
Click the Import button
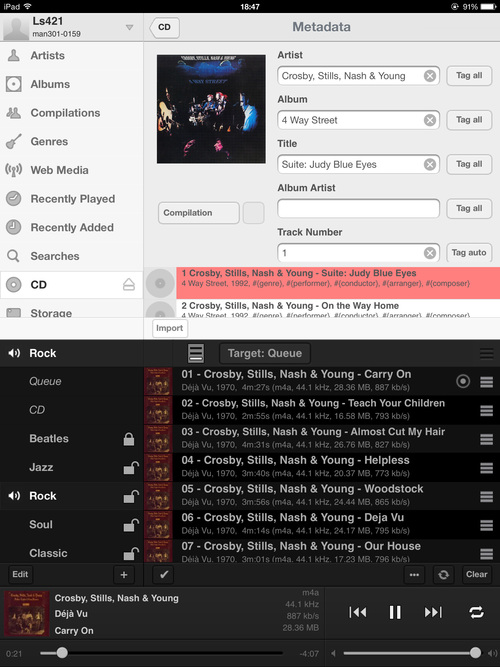pos(169,328)
